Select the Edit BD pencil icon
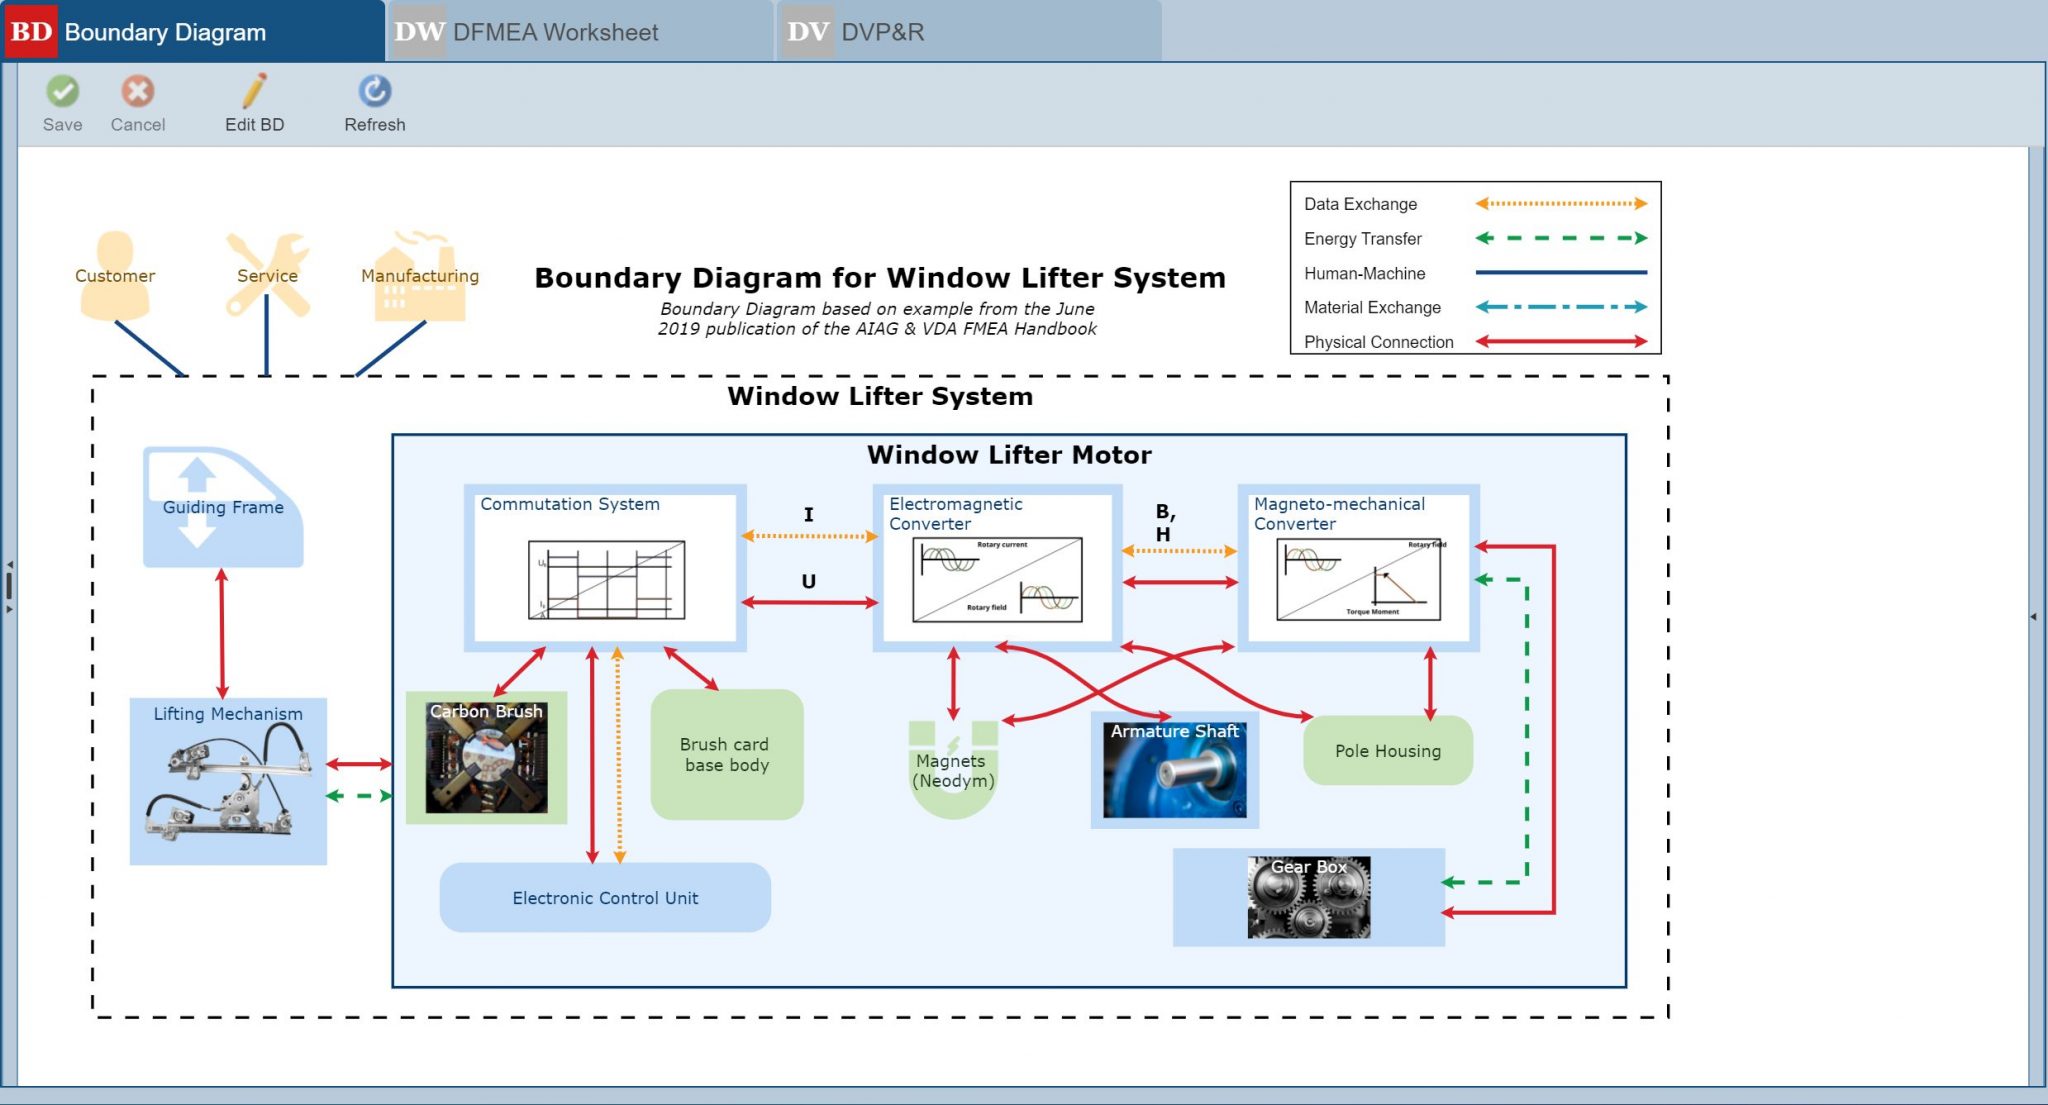This screenshot has height=1105, width=2048. pyautogui.click(x=255, y=93)
